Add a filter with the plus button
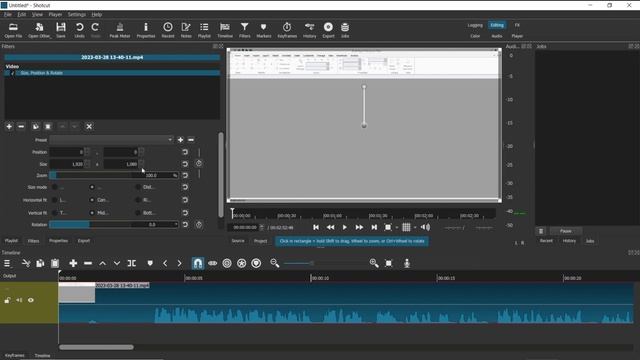640x360 pixels. (9, 127)
